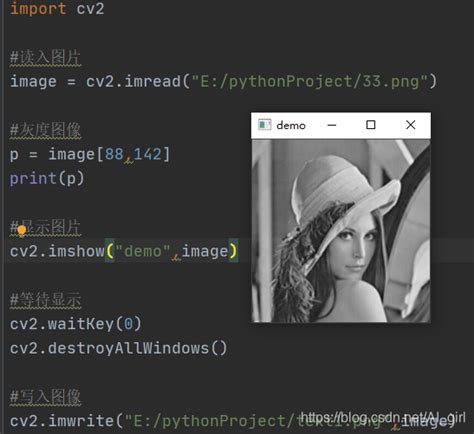This screenshot has width=474, height=434.
Task: Click the cv2.waitKey(0) line
Action: pyautogui.click(x=76, y=324)
